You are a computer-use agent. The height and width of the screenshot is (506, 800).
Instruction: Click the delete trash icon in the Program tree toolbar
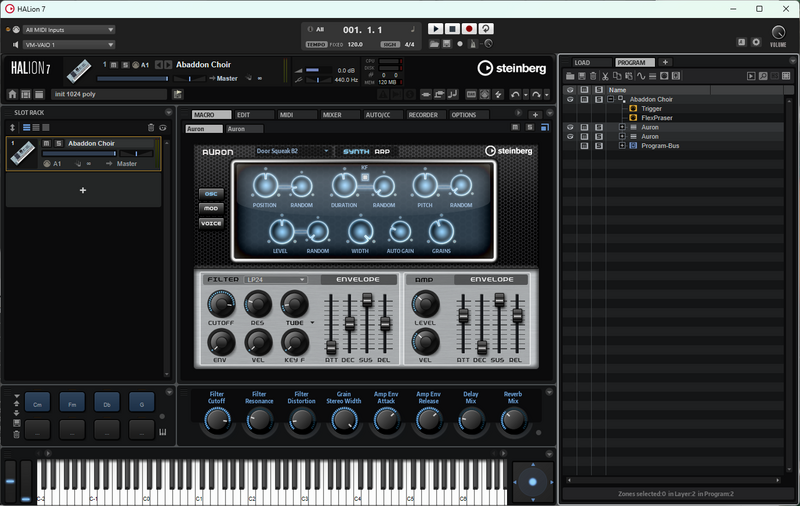(x=593, y=76)
